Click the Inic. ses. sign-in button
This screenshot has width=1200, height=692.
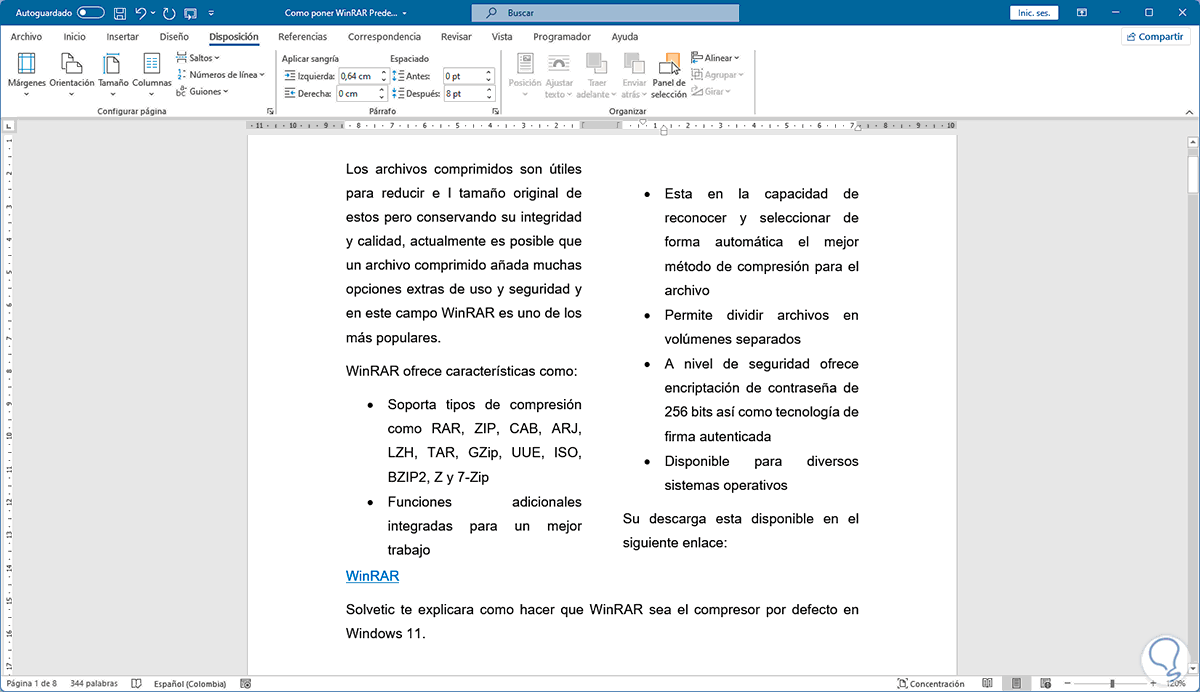click(1034, 13)
